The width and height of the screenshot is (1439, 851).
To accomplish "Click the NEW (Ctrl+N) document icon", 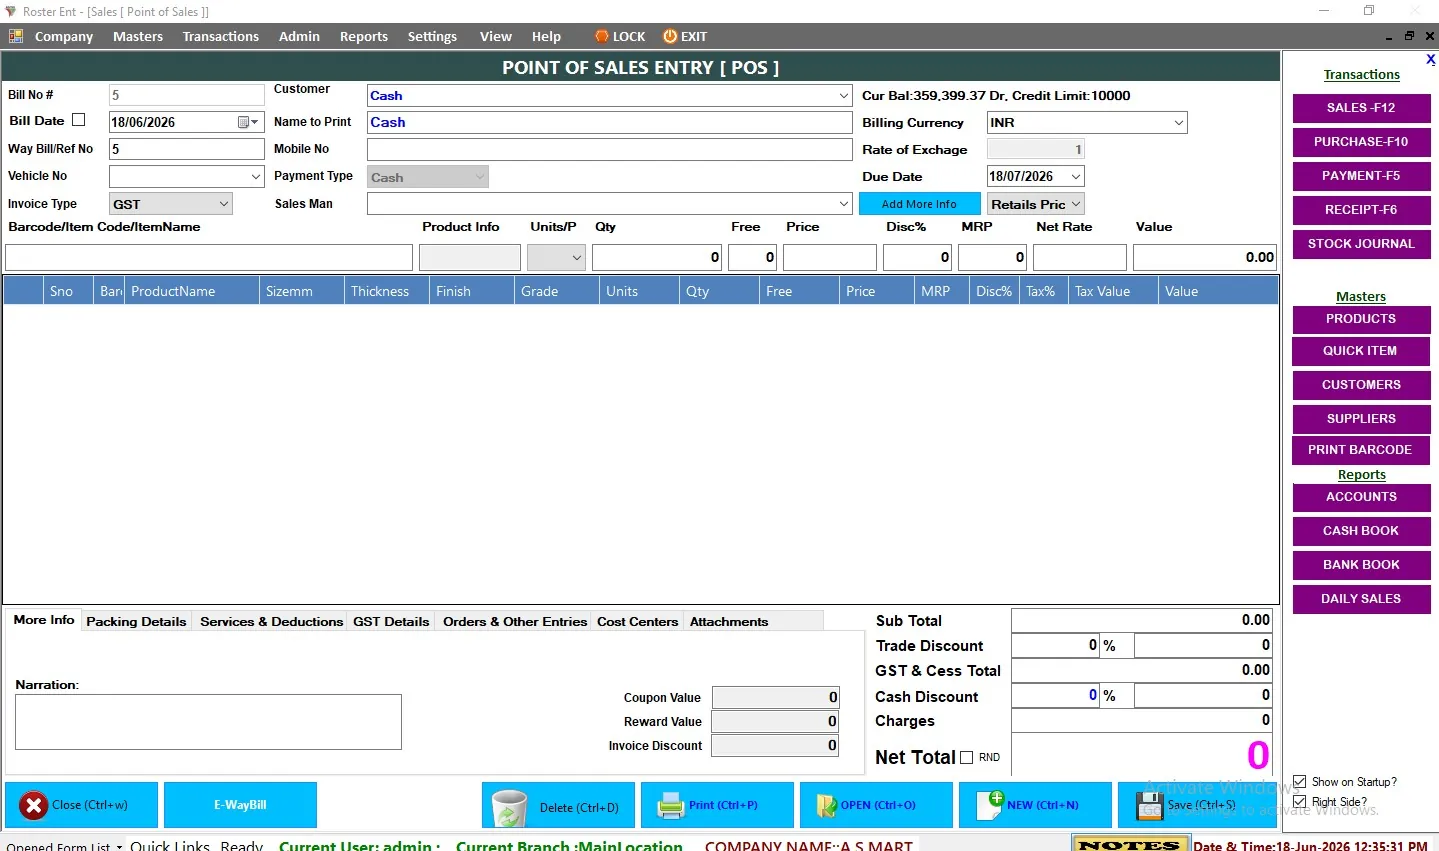I will click(990, 805).
